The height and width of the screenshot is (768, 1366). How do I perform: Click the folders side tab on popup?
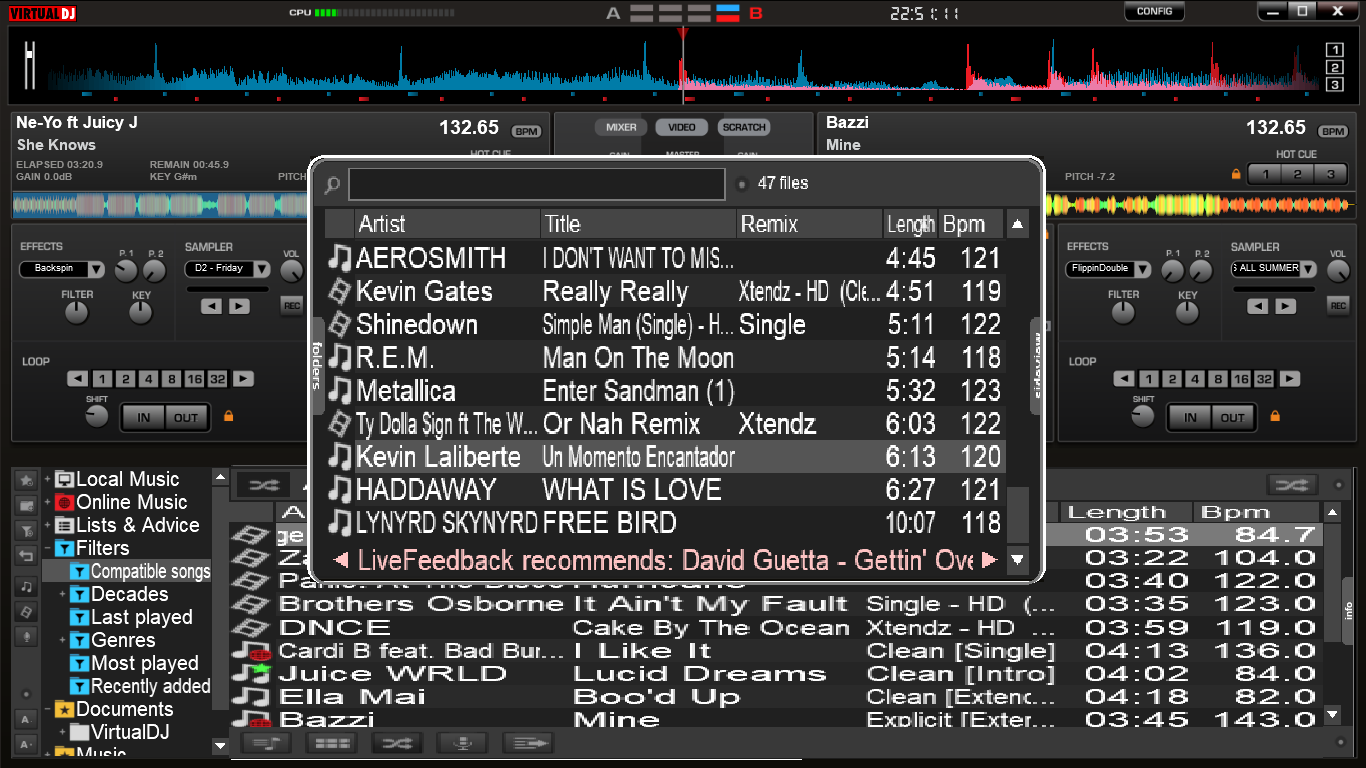[x=317, y=366]
